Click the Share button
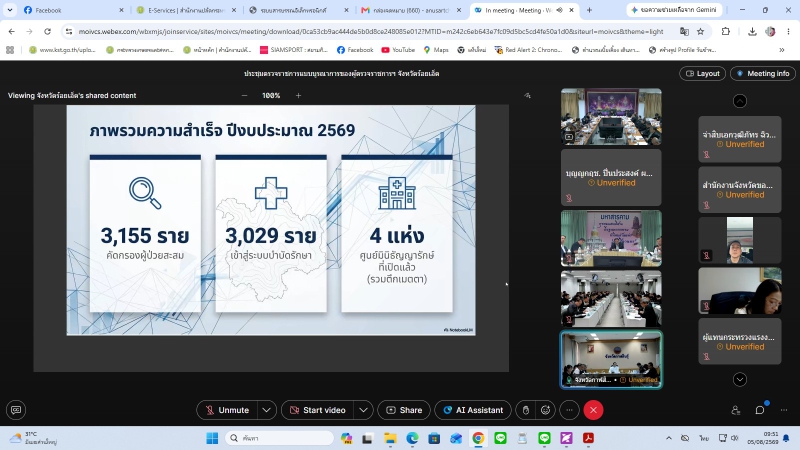 coord(404,410)
